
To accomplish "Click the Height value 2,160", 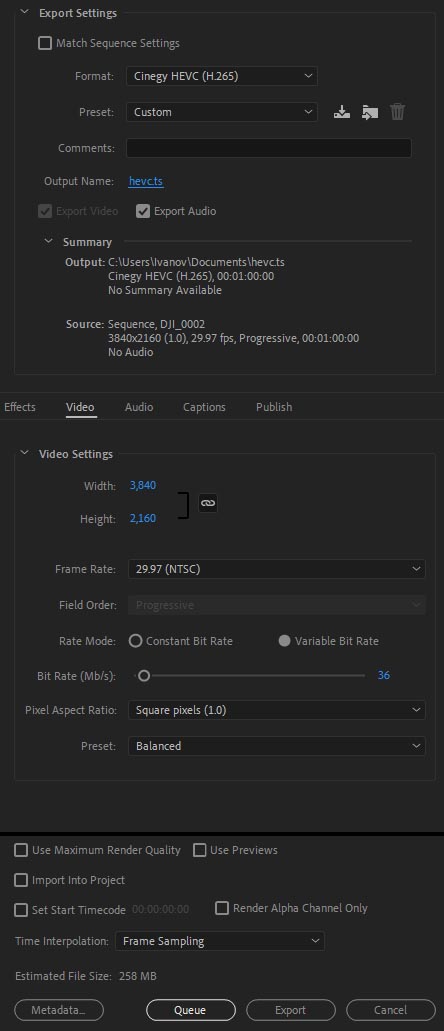I will point(143,518).
